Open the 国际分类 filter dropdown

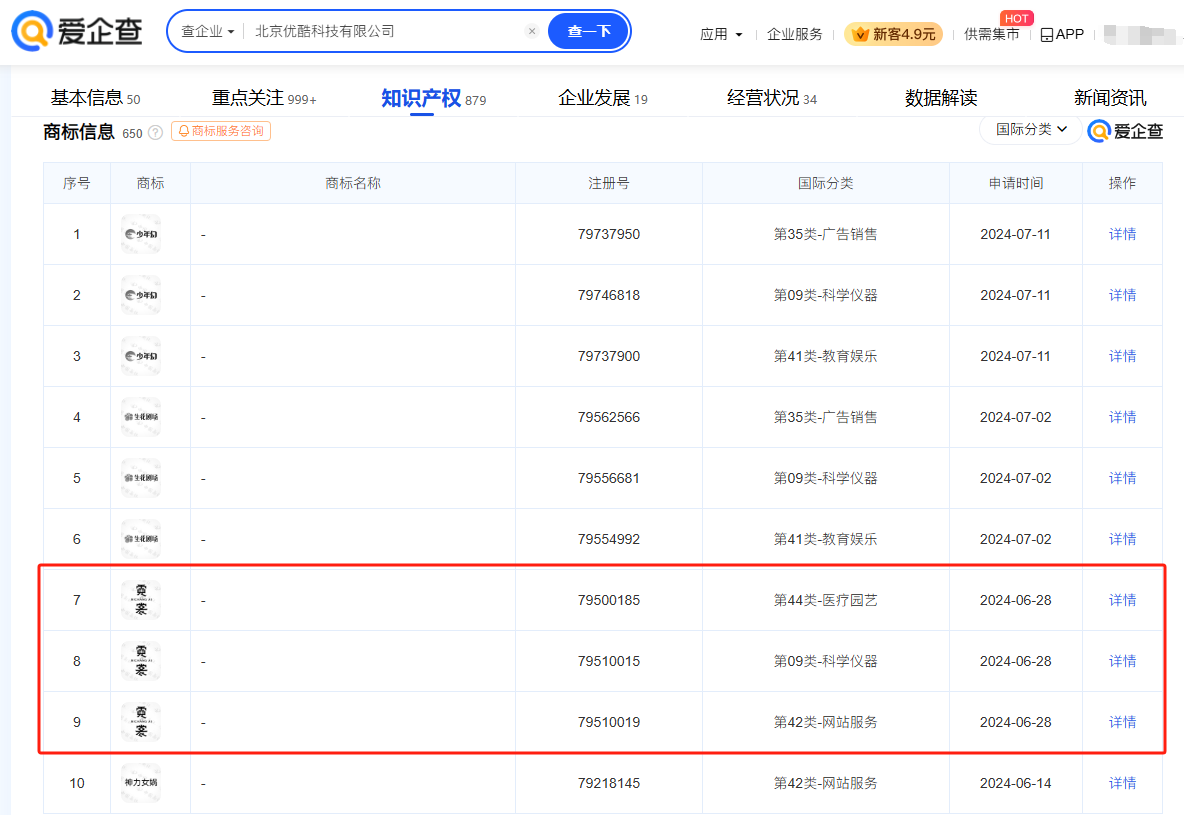[x=1031, y=129]
